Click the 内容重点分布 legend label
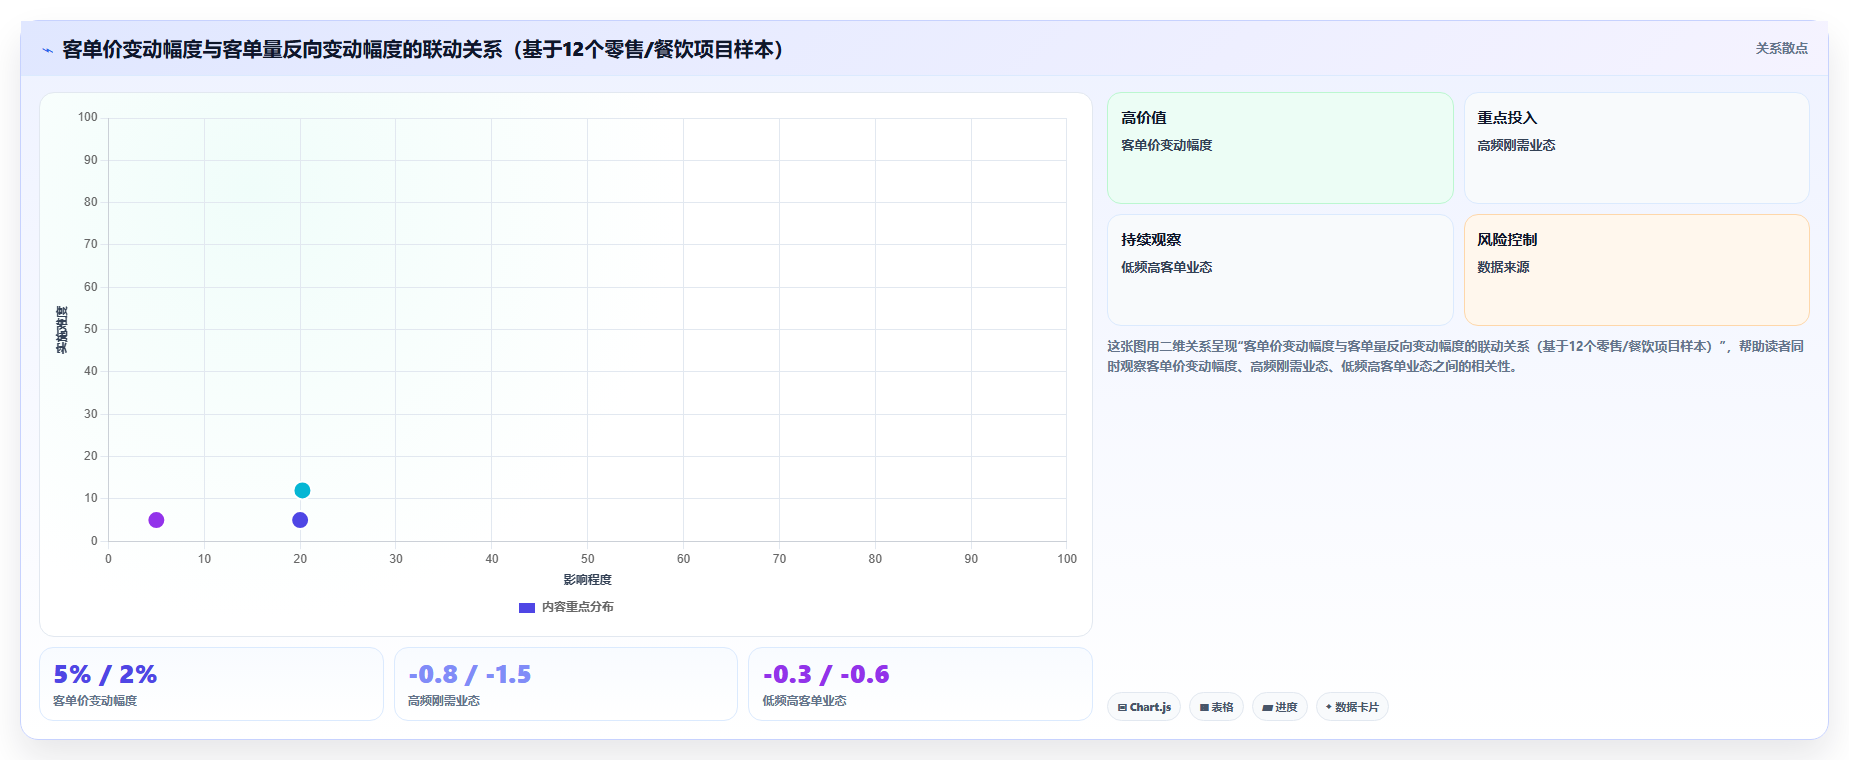The width and height of the screenshot is (1849, 760). point(578,607)
